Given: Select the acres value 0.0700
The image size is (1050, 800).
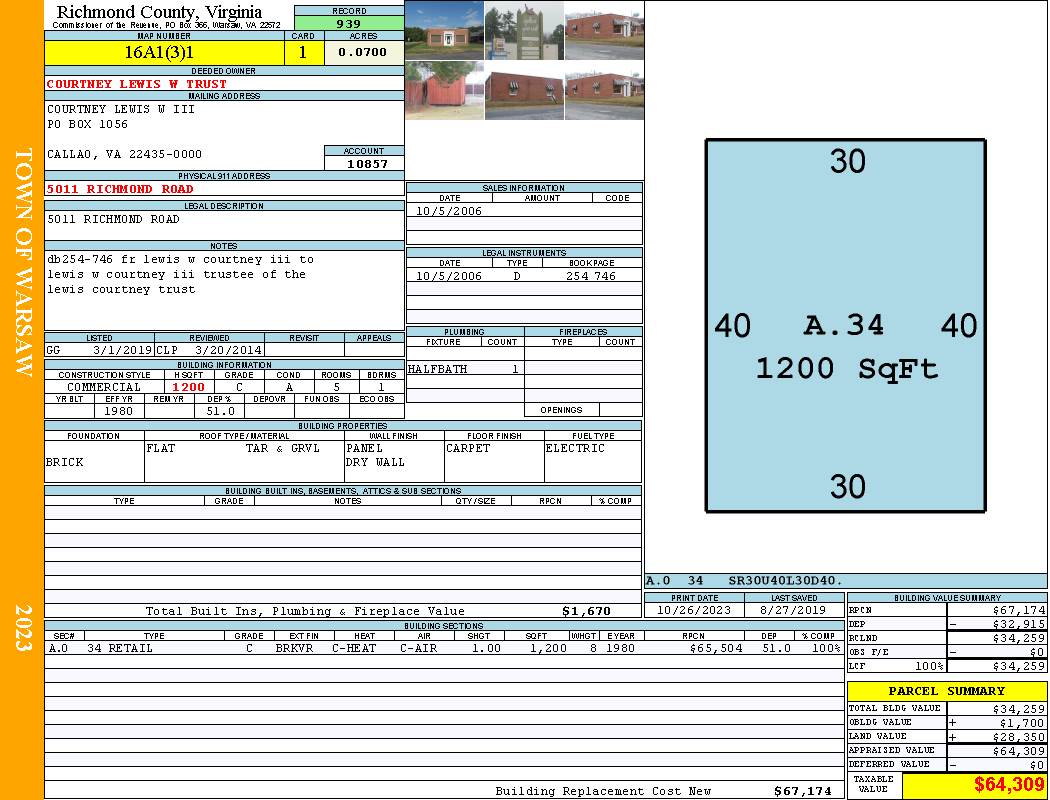Looking at the screenshot, I should coord(362,52).
